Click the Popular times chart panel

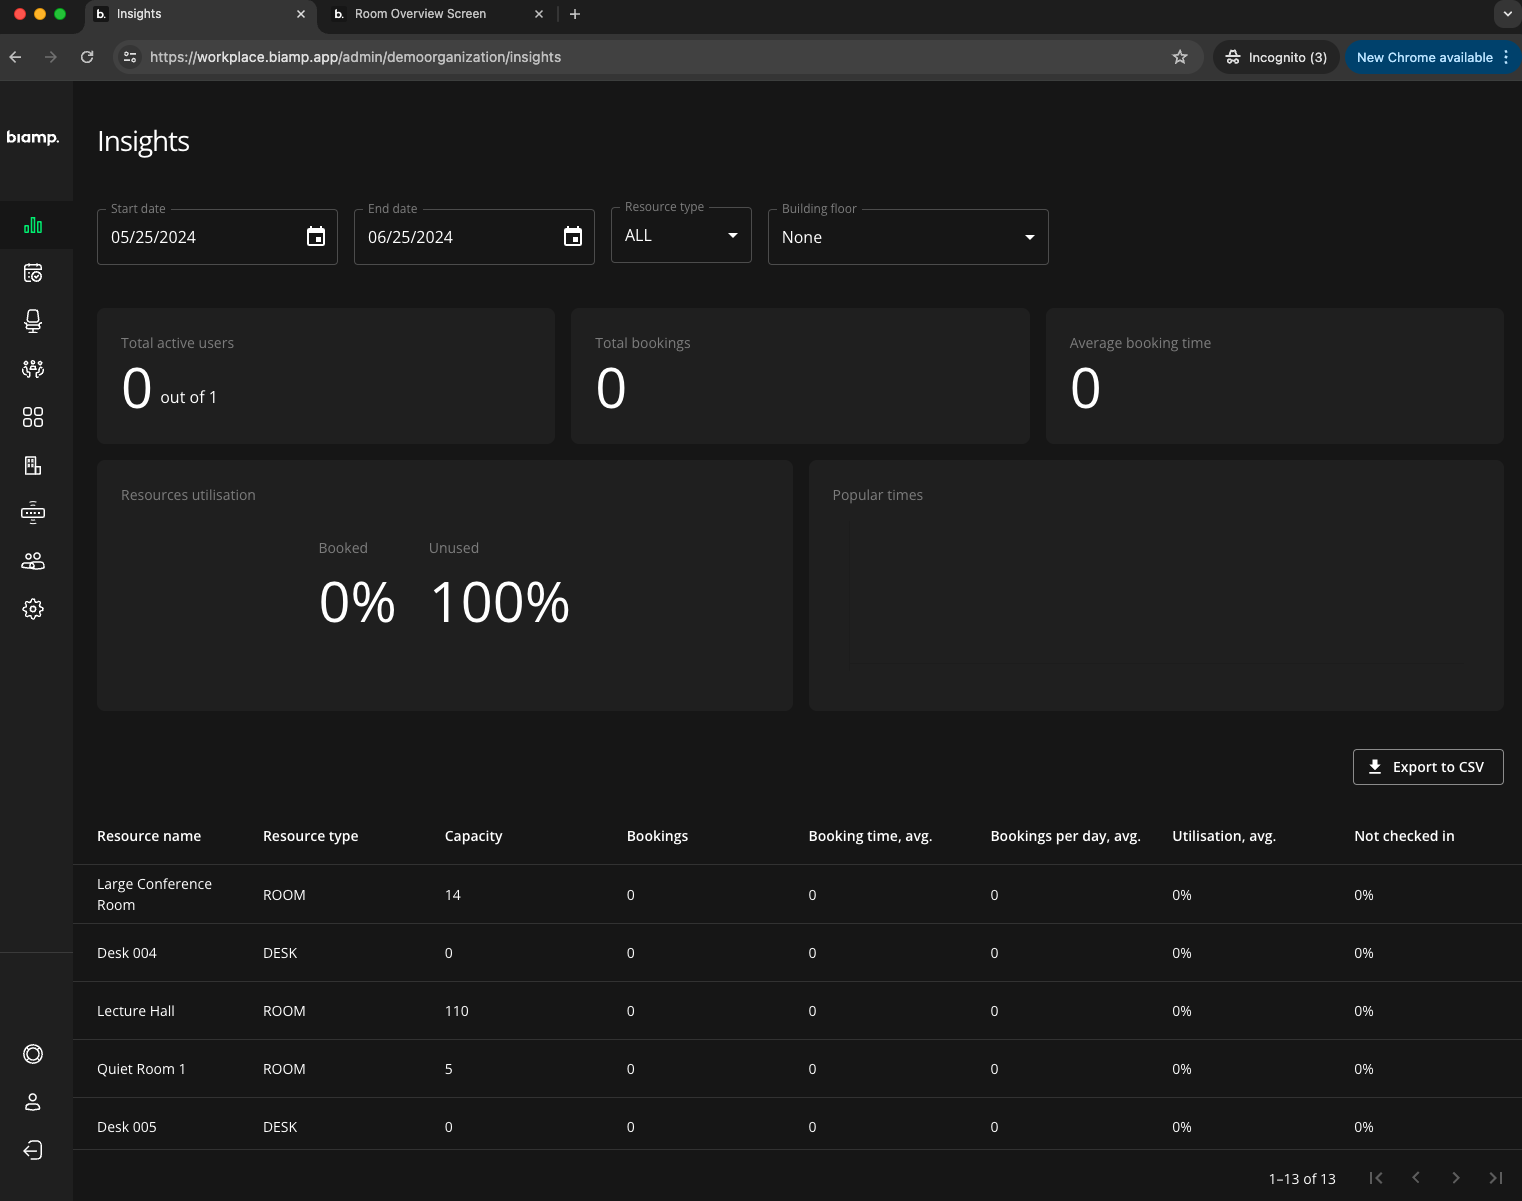1156,585
